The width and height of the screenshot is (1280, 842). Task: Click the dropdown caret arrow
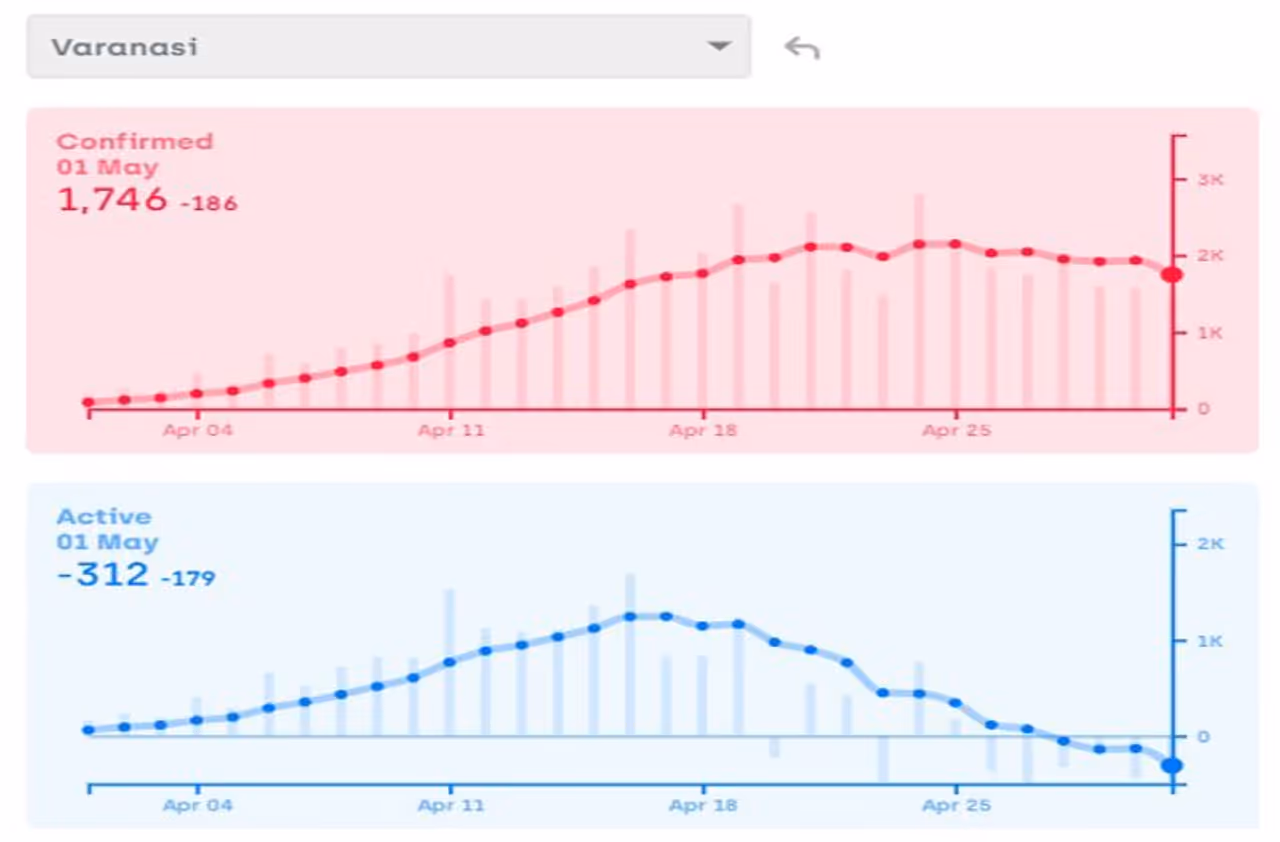718,46
